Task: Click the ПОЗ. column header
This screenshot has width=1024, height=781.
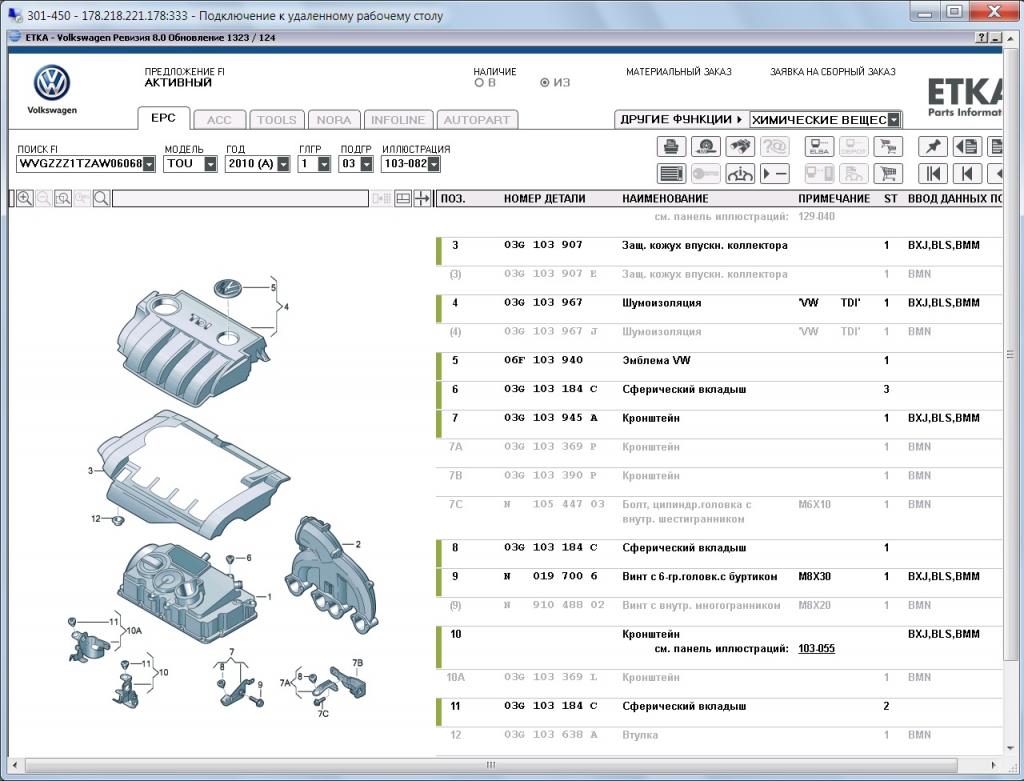Action: [453, 199]
